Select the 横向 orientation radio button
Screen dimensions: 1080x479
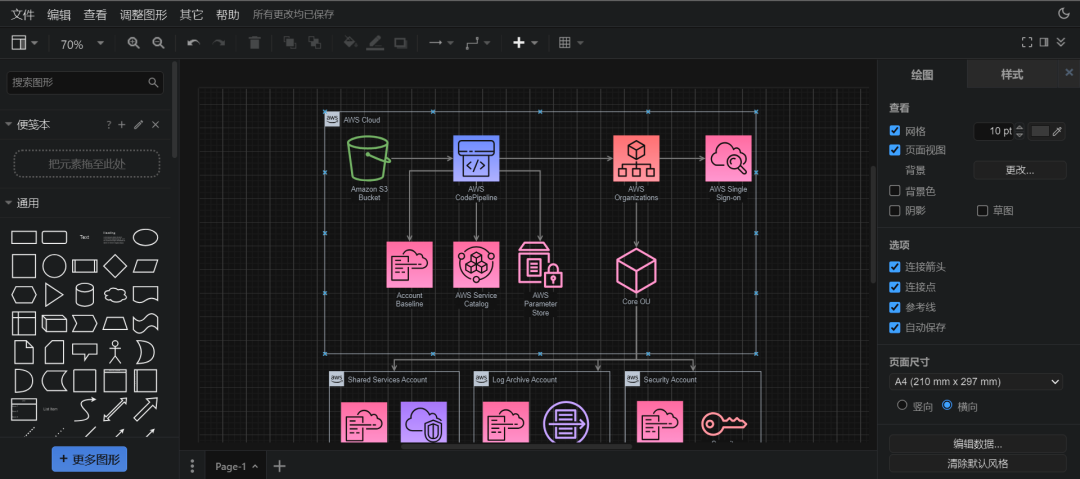pyautogui.click(x=947, y=405)
